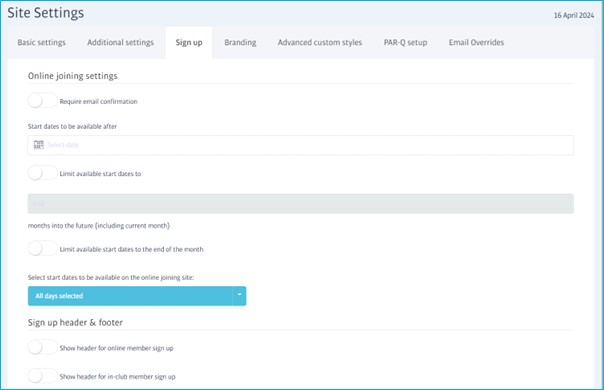
Task: Click 'months into the future' text
Action: 99,226
